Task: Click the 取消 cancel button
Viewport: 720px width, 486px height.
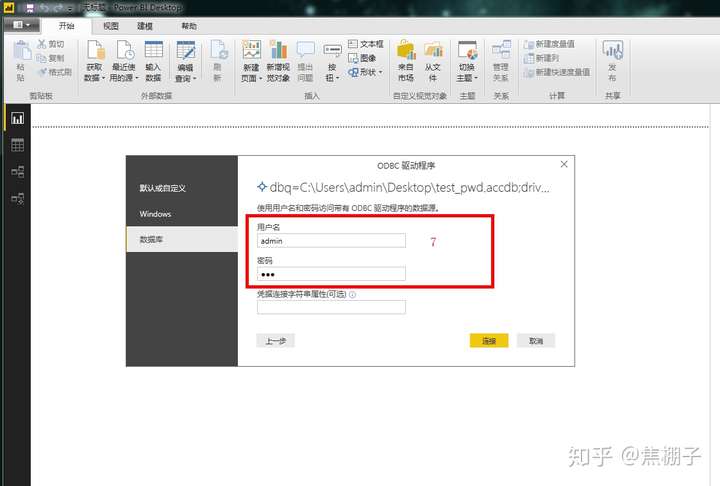Action: (x=536, y=341)
